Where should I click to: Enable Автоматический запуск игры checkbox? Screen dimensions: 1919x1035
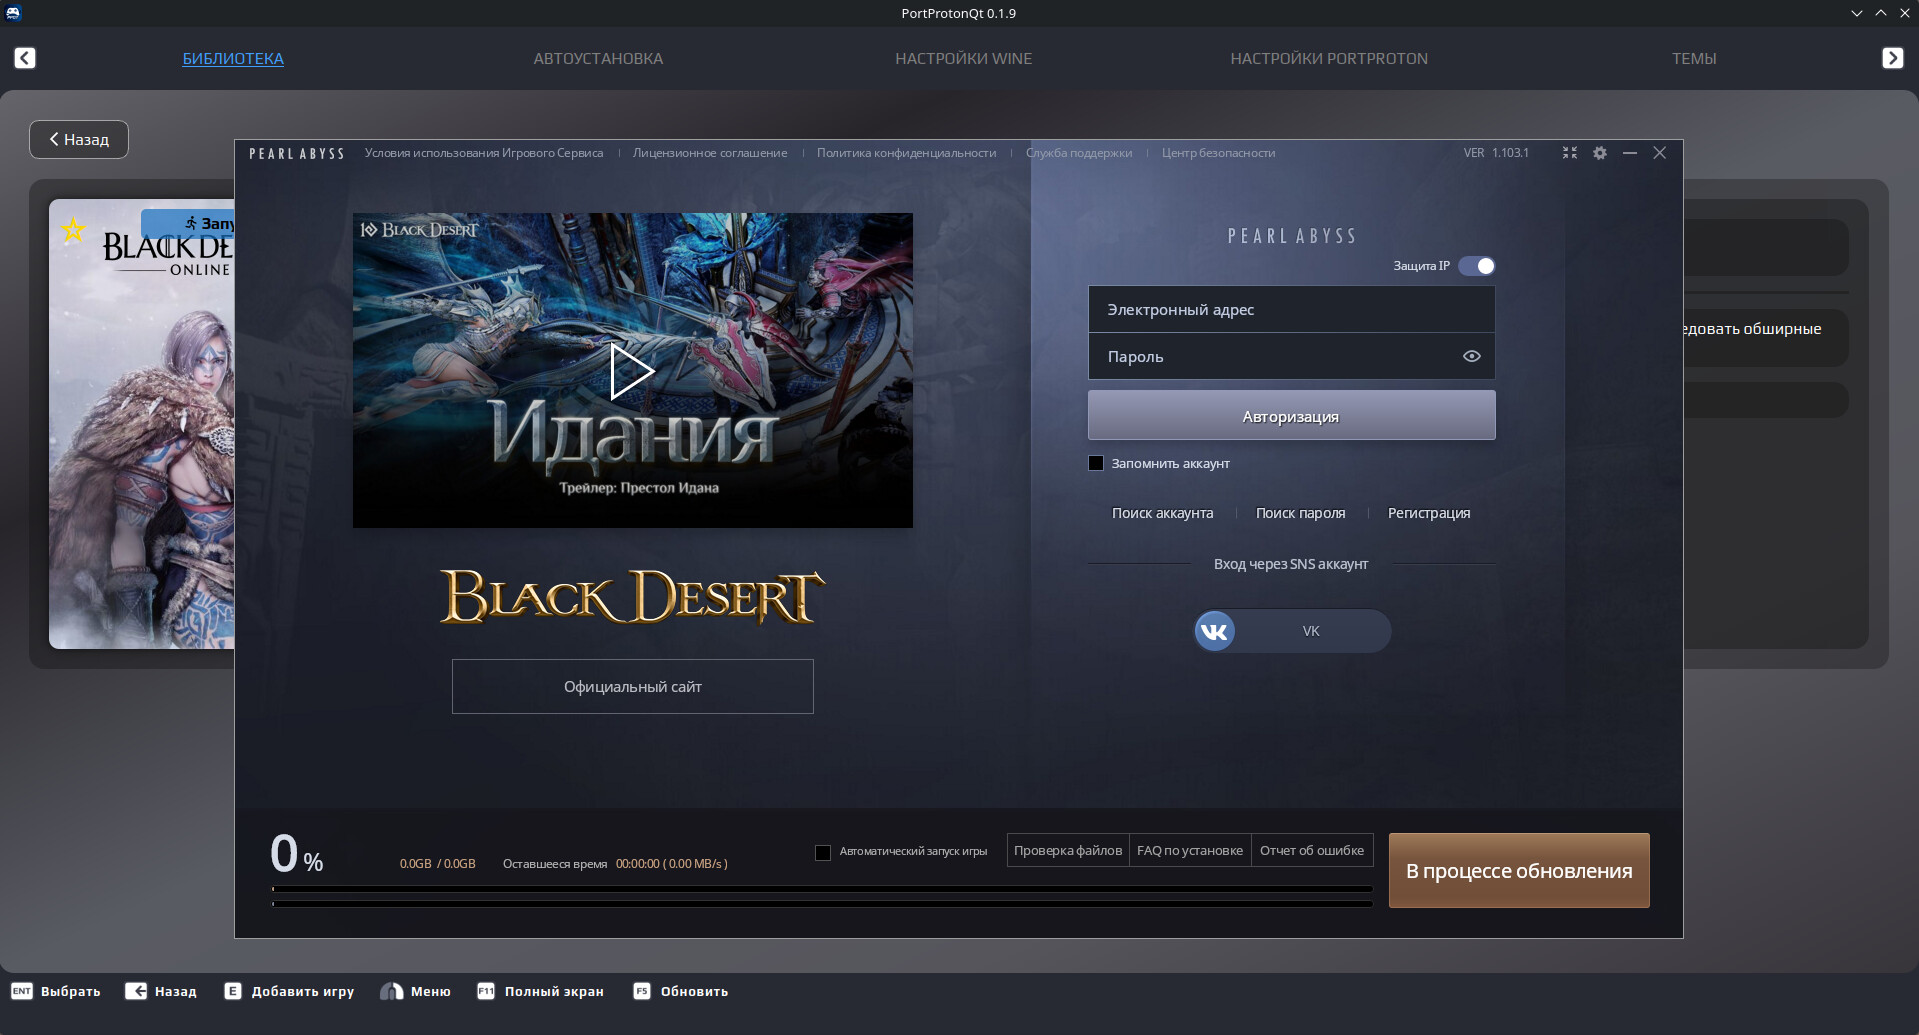(x=823, y=852)
